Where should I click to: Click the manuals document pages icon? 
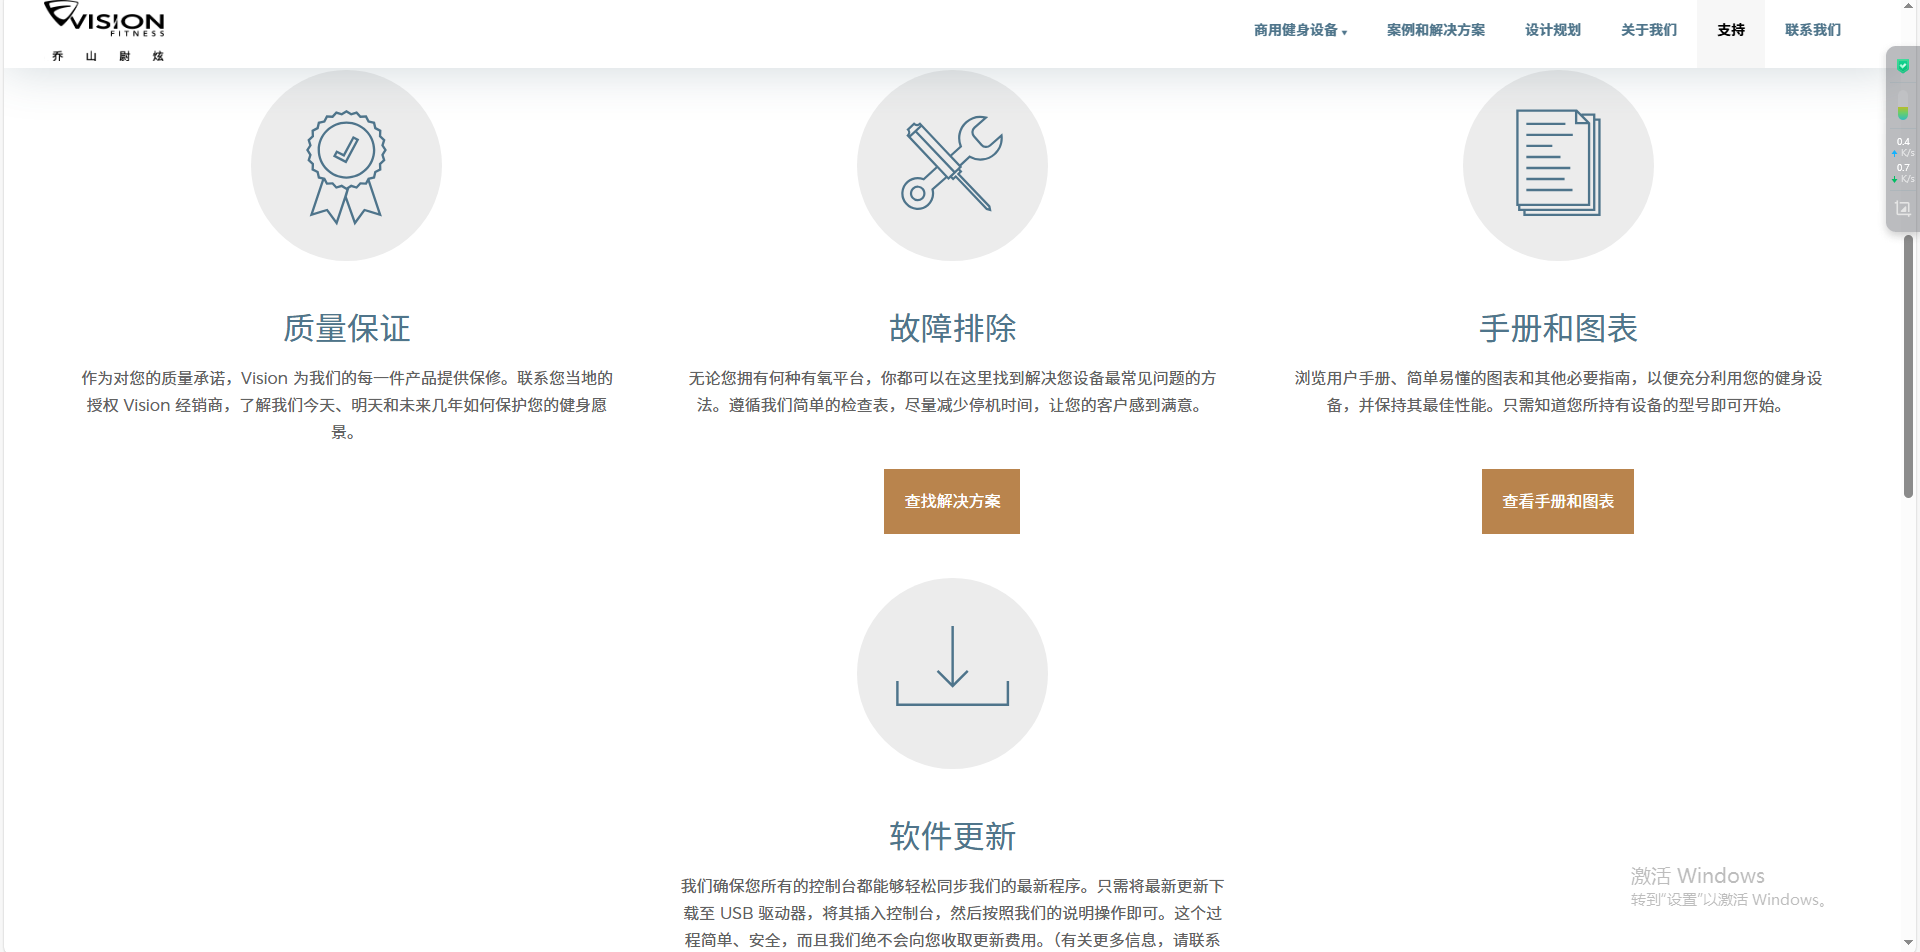tap(1557, 164)
